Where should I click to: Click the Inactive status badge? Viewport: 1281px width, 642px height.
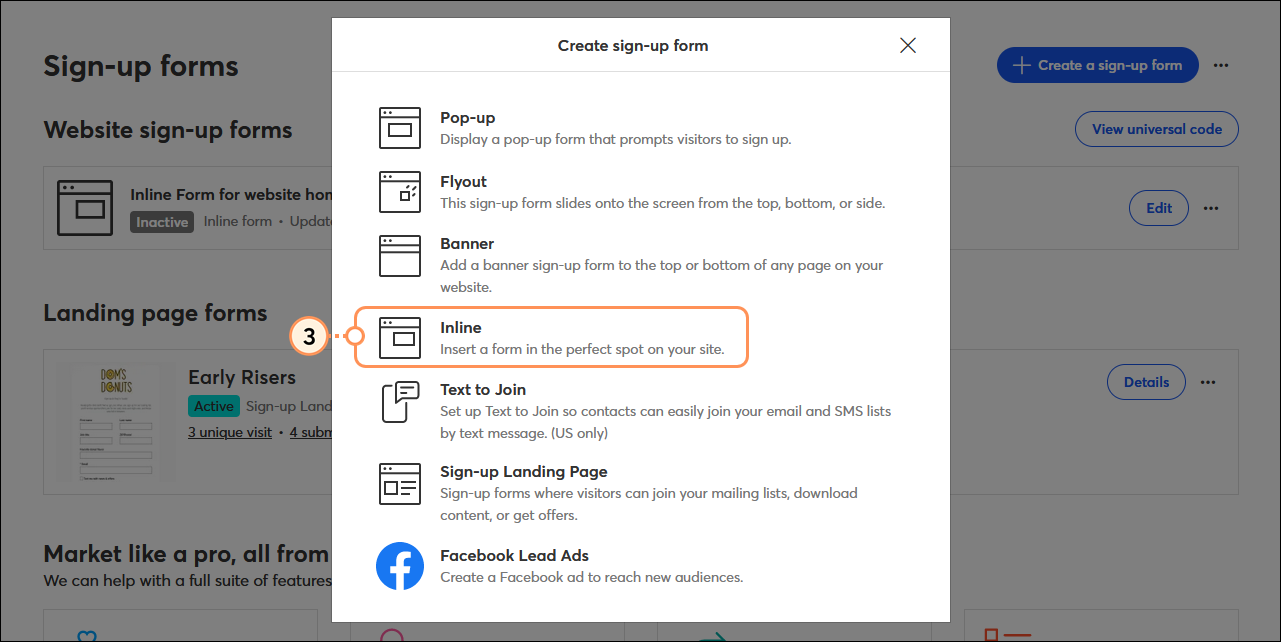[x=162, y=222]
